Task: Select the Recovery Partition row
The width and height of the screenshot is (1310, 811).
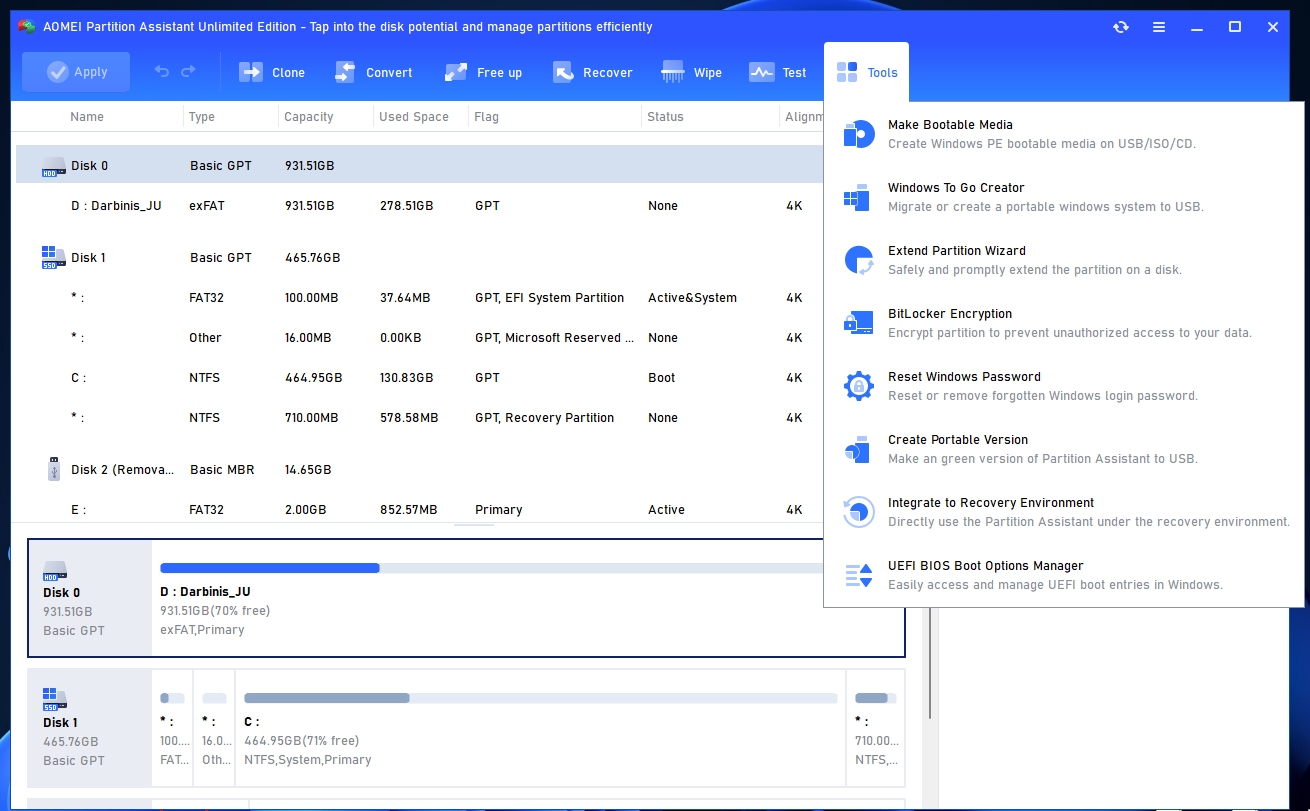Action: coord(420,417)
